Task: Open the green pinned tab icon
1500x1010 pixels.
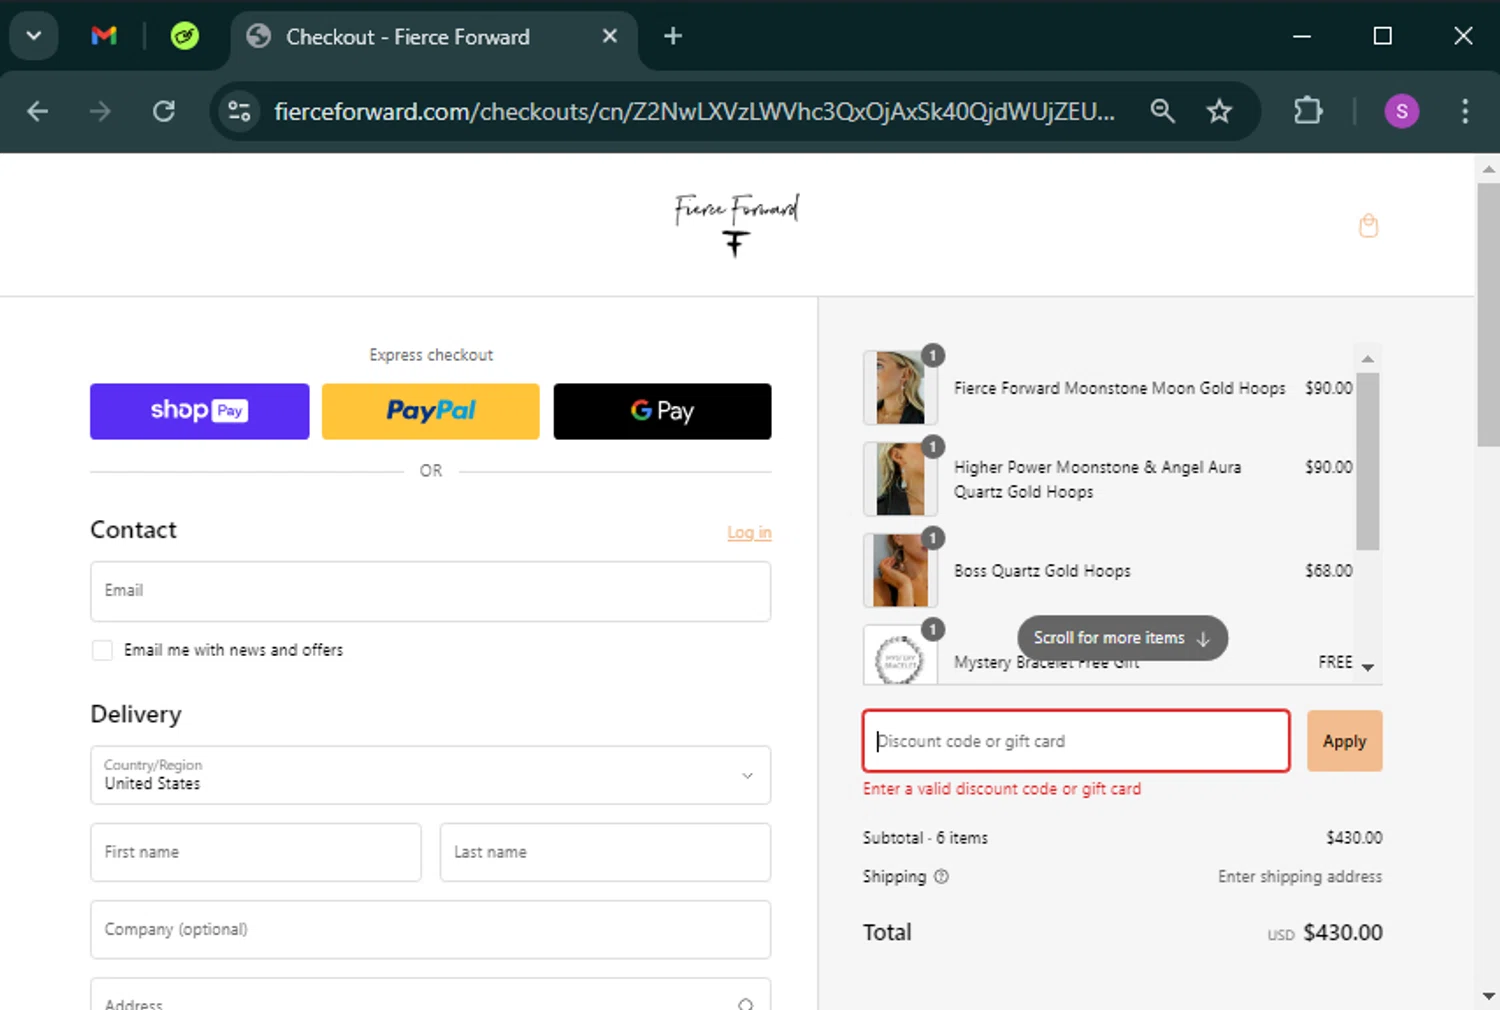Action: (185, 36)
